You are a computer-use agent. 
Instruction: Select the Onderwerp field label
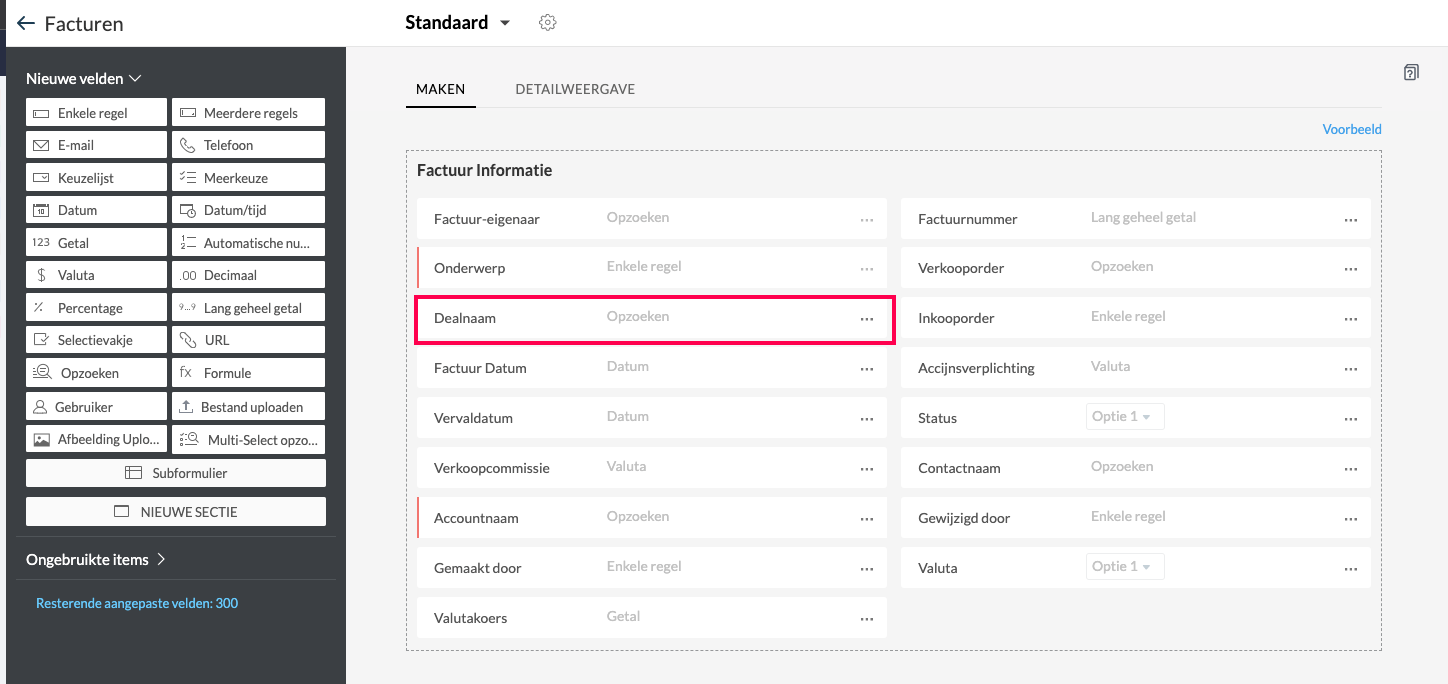point(469,268)
